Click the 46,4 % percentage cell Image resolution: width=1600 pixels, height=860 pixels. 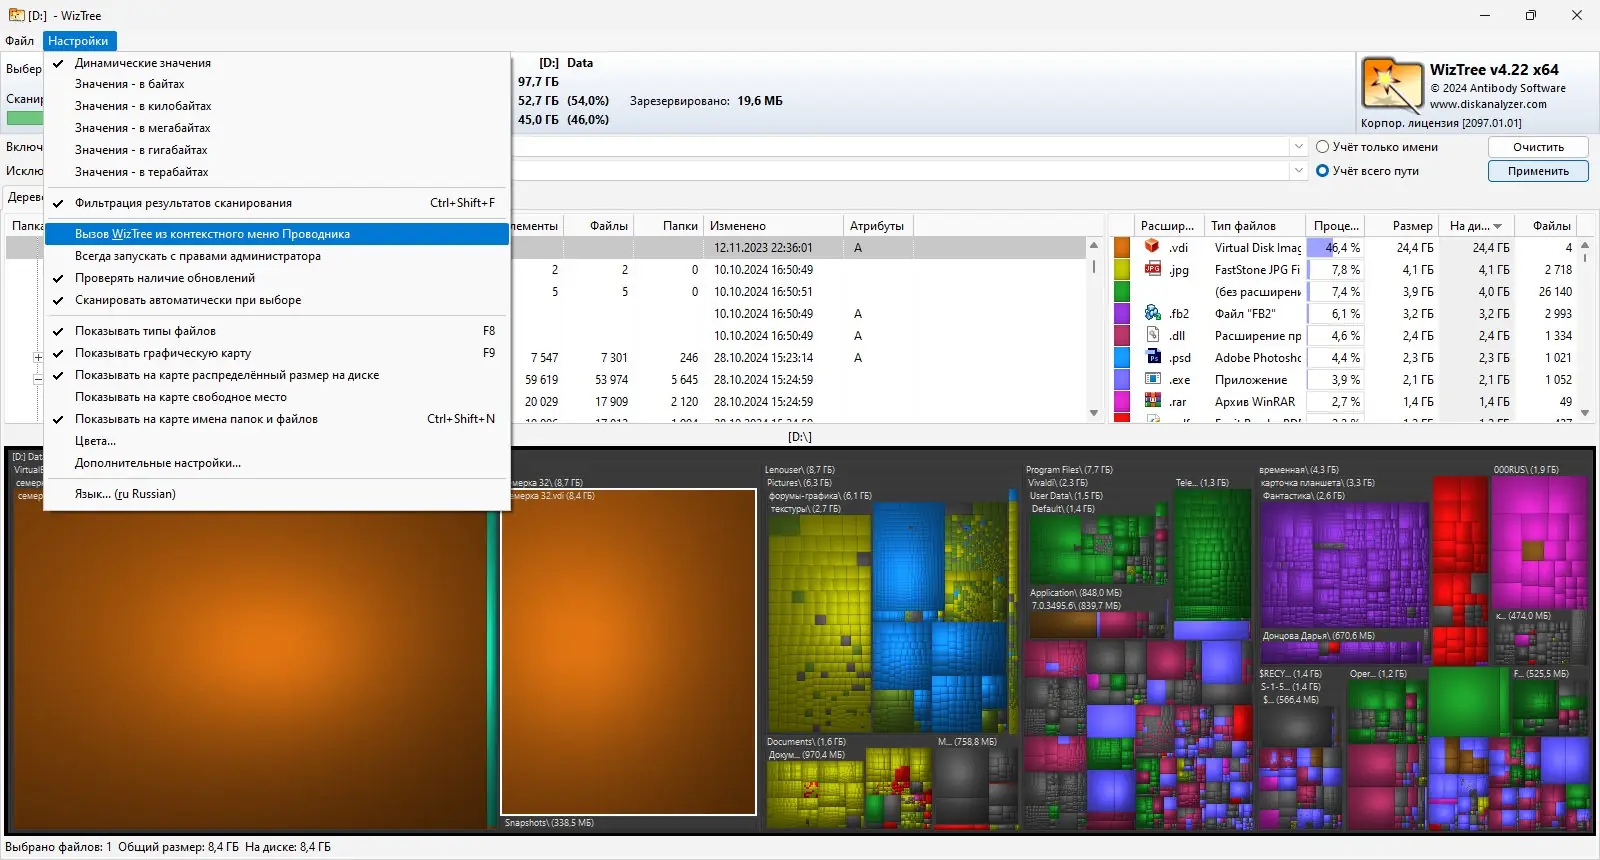(x=1337, y=247)
